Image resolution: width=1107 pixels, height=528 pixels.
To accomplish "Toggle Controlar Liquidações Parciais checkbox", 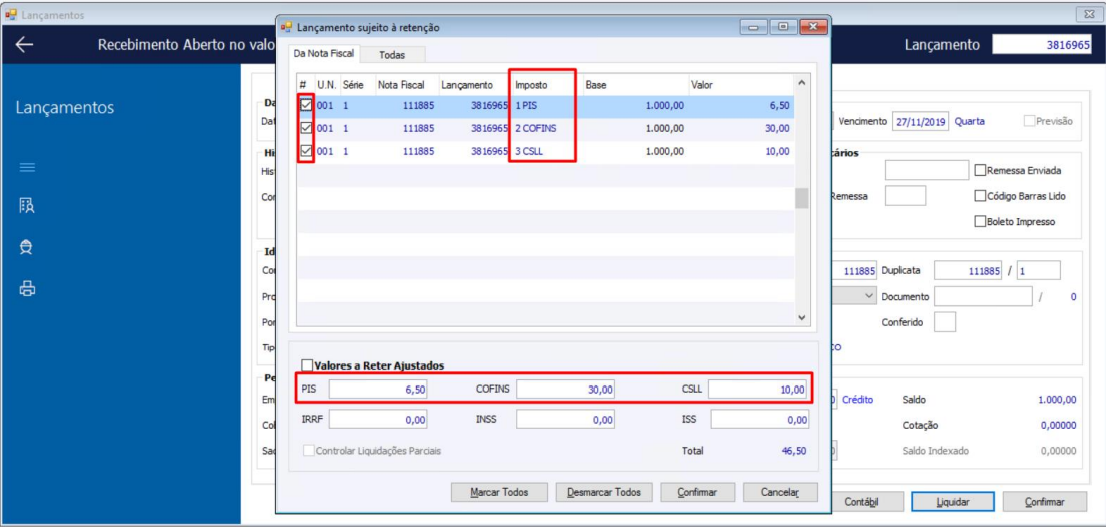I will click(308, 450).
